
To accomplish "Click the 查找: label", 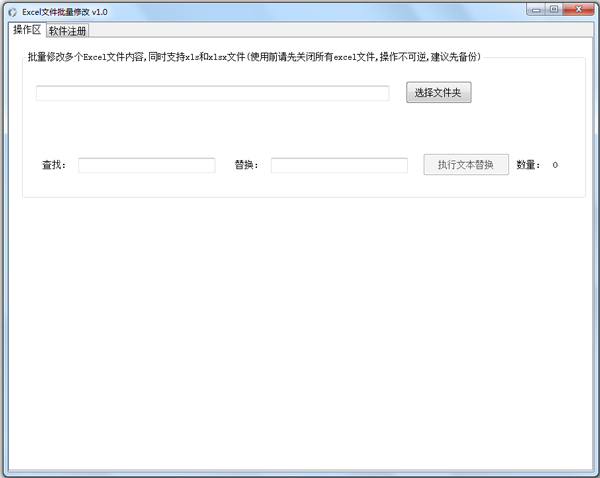I will click(x=54, y=165).
